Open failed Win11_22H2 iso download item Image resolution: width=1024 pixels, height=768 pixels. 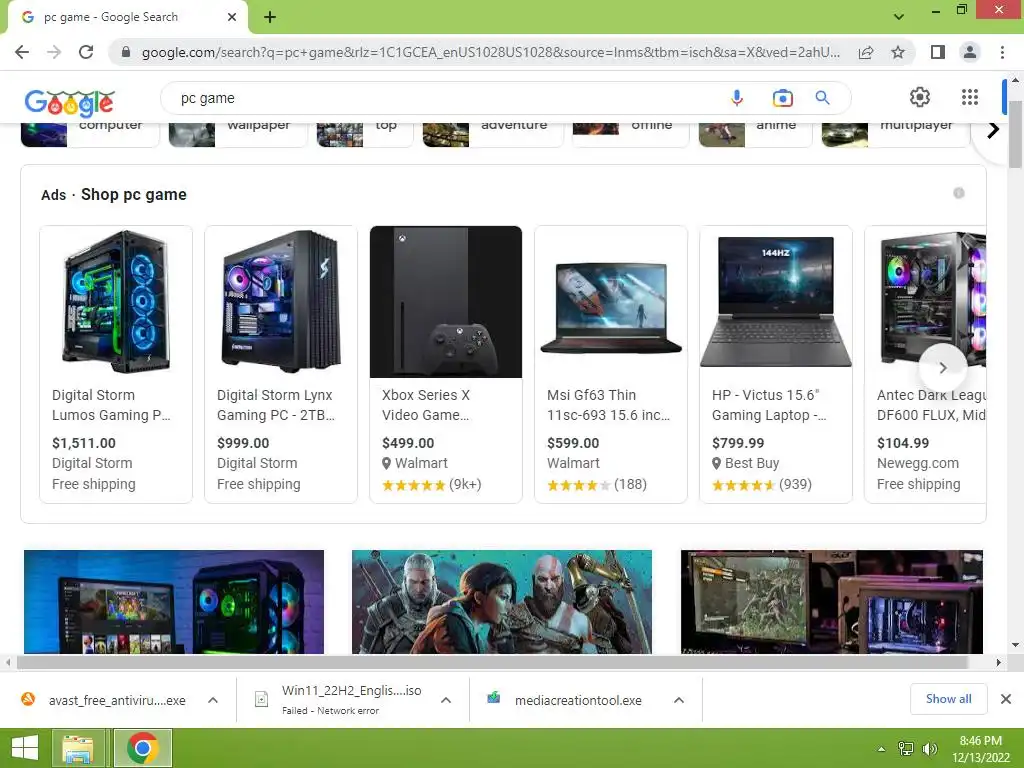tap(339, 699)
